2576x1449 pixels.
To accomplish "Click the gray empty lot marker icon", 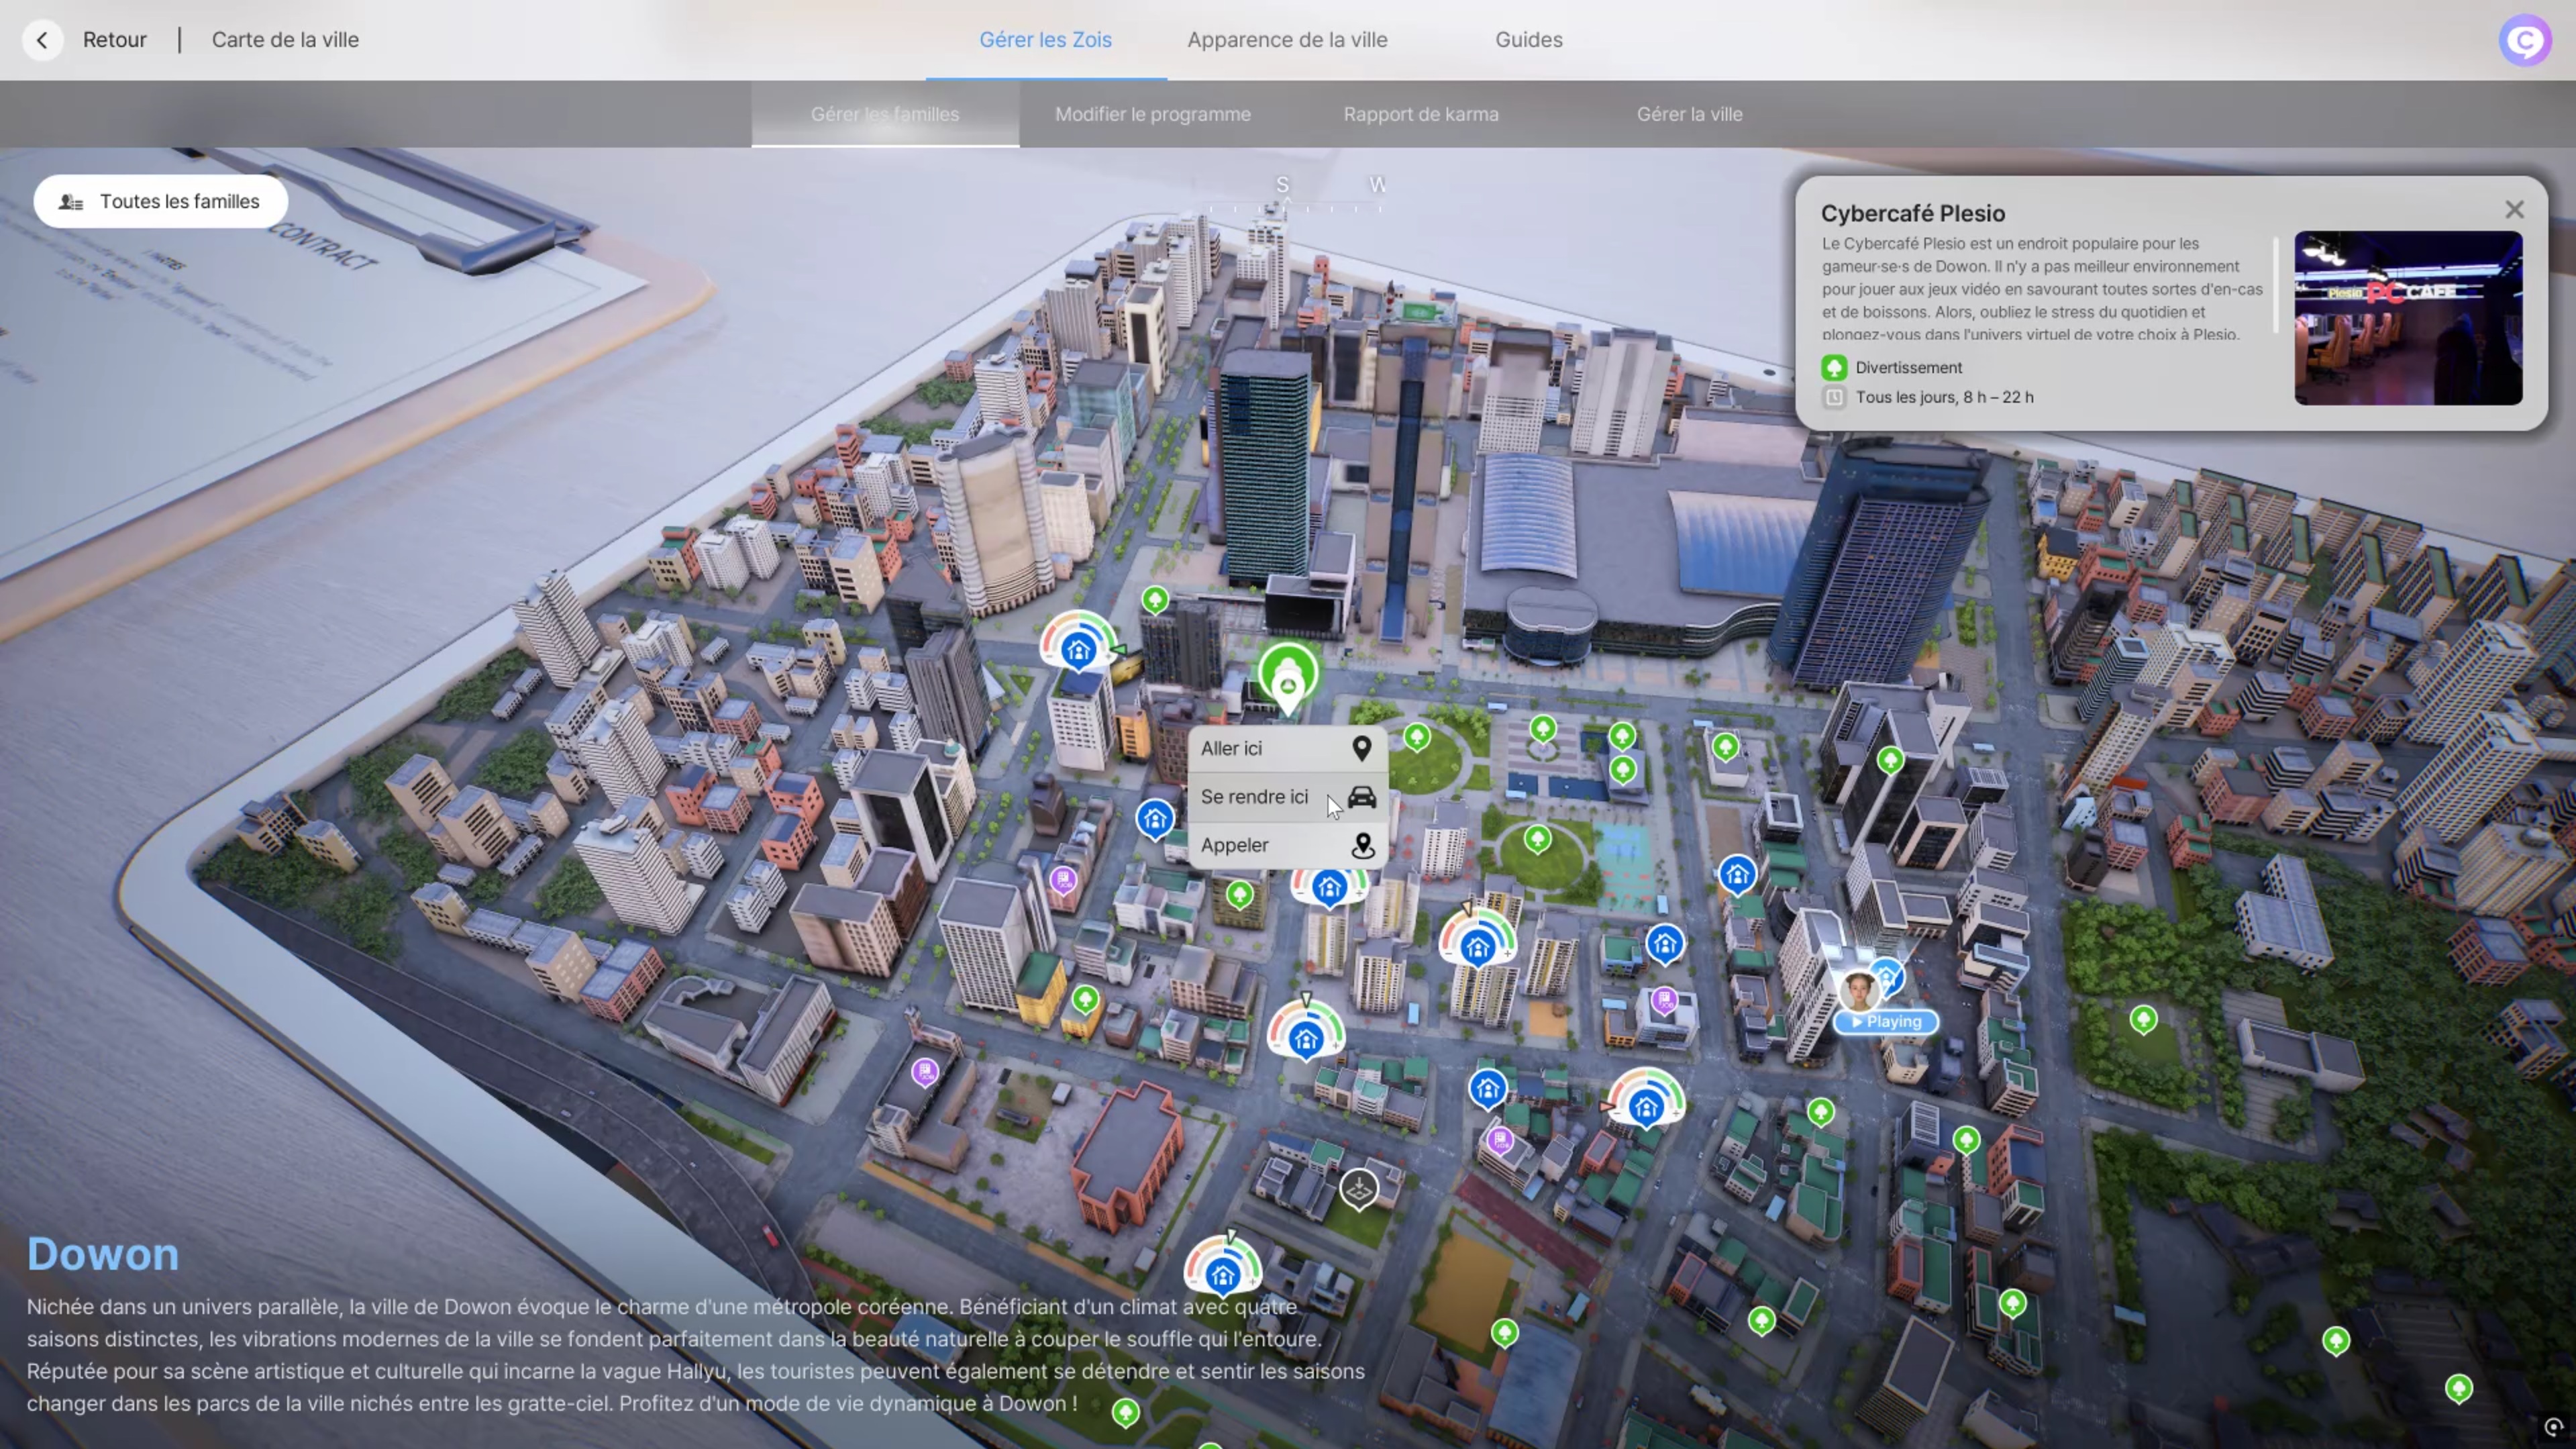I will (x=1359, y=1189).
